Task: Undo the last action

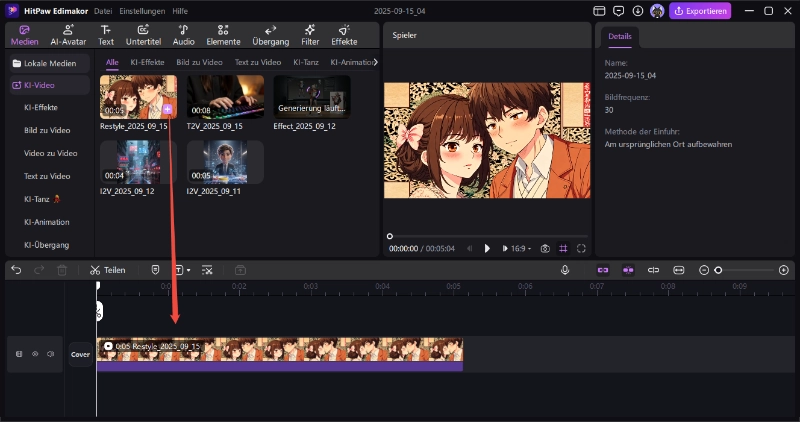Action: pyautogui.click(x=16, y=270)
